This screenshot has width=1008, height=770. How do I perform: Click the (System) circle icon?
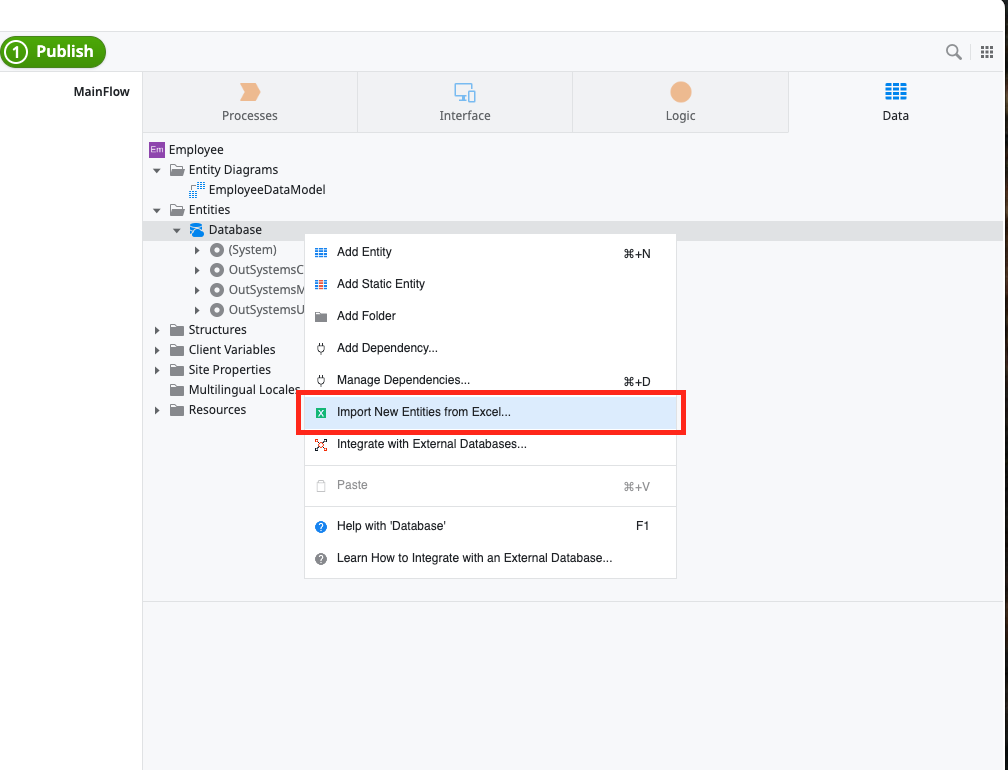pyautogui.click(x=217, y=250)
